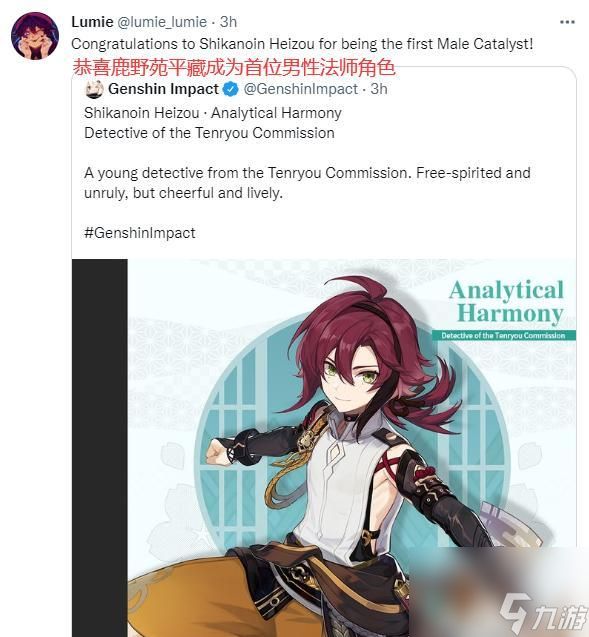Click the 3h timestamp of Lumie's tweet
Viewport: 589px width, 637px height.
point(228,22)
